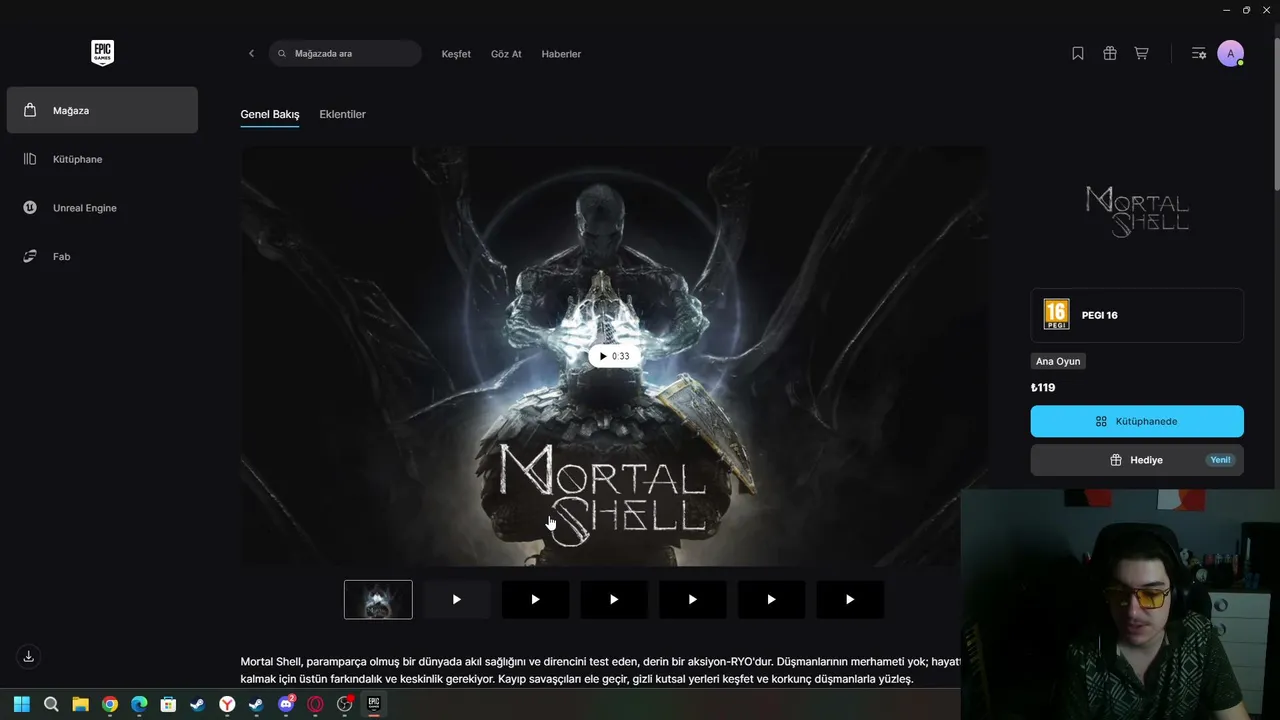This screenshot has height=720, width=1280.
Task: Open the shopping cart
Action: [x=1141, y=54]
